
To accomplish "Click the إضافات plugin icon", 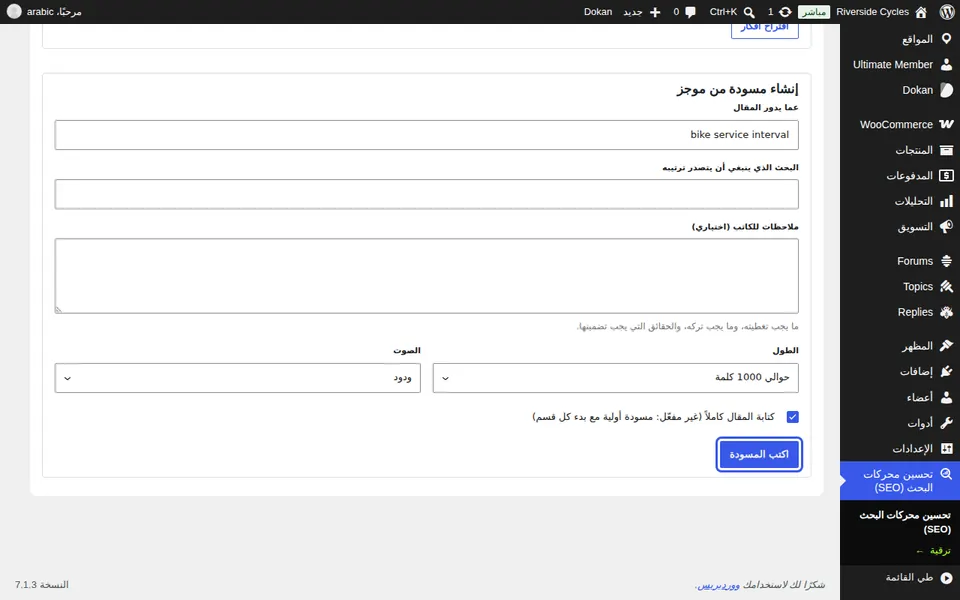I will [947, 372].
